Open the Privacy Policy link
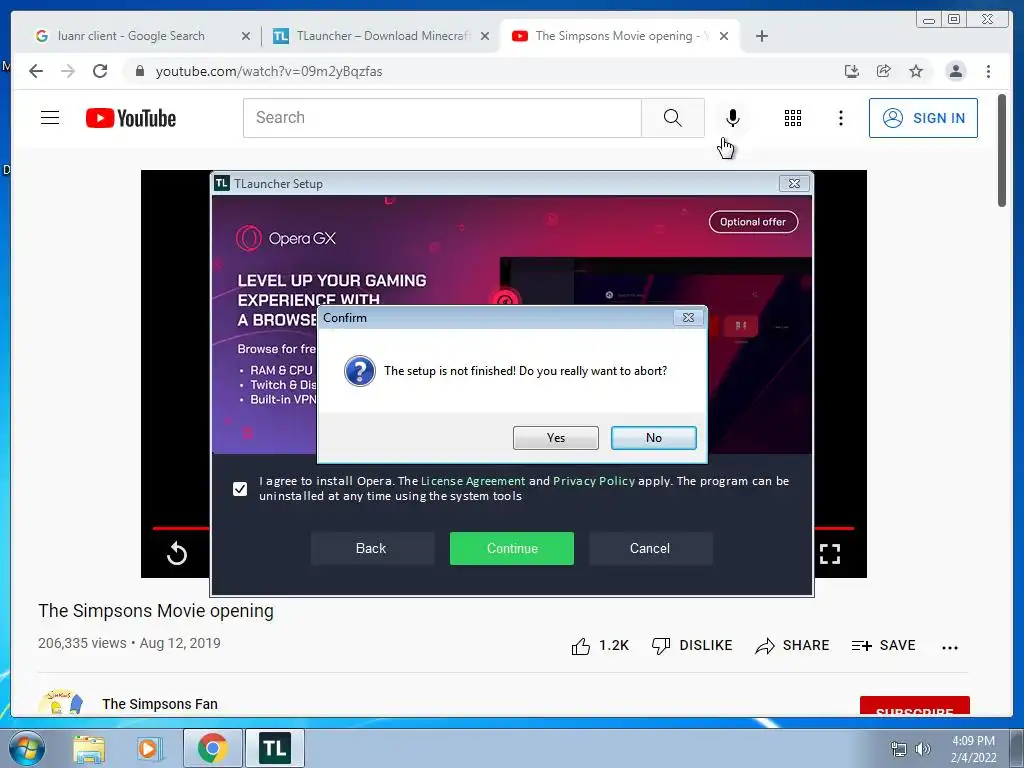This screenshot has height=768, width=1024. click(x=594, y=481)
